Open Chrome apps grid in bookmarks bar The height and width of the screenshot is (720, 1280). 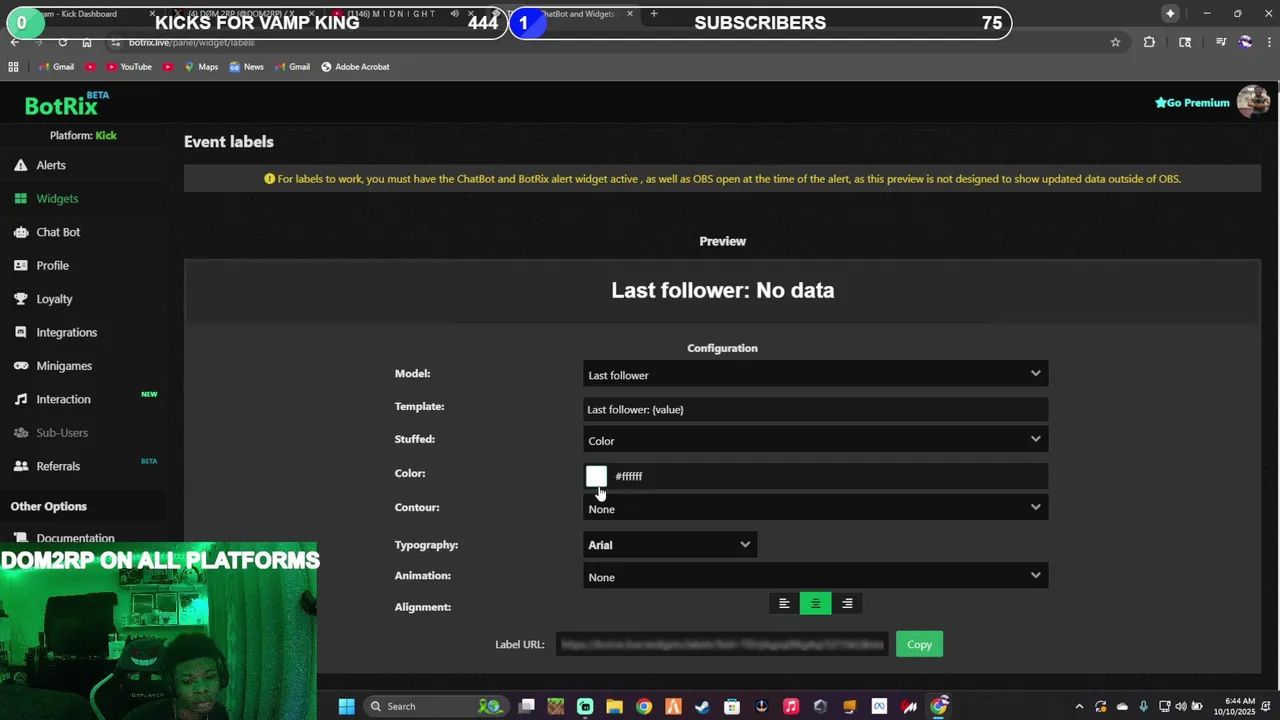pyautogui.click(x=13, y=67)
